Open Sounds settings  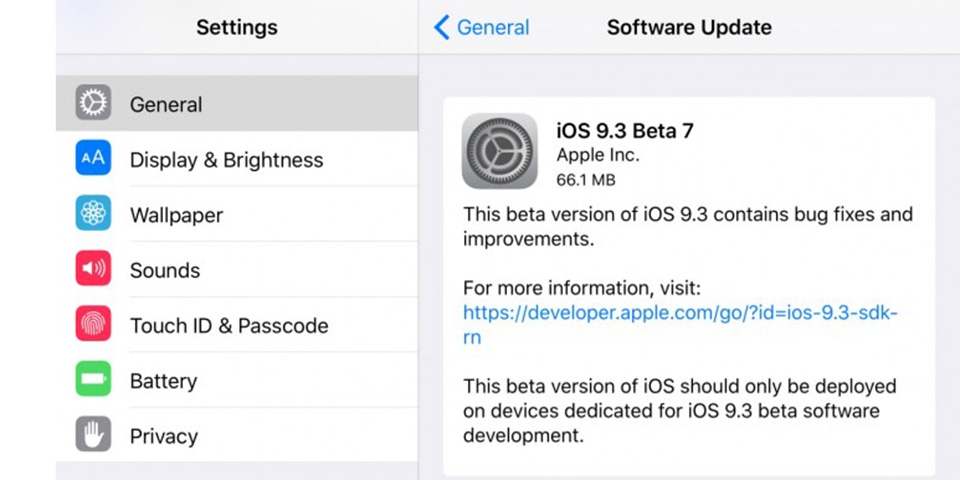click(237, 269)
